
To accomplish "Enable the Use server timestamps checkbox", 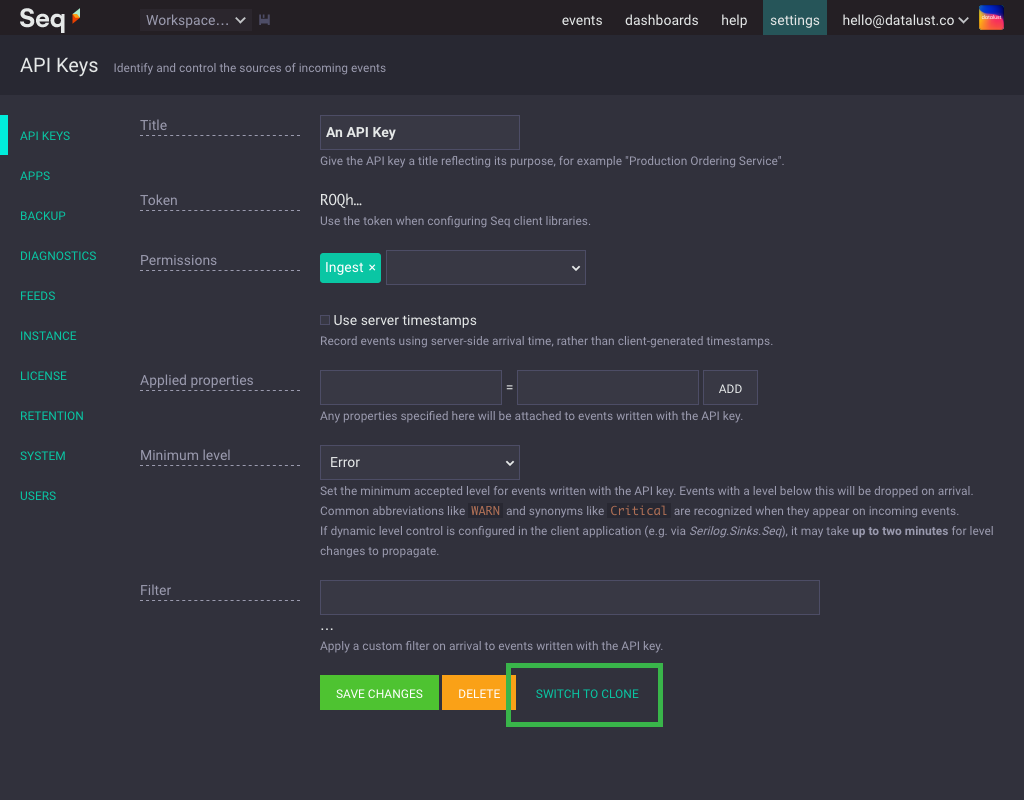I will (324, 320).
